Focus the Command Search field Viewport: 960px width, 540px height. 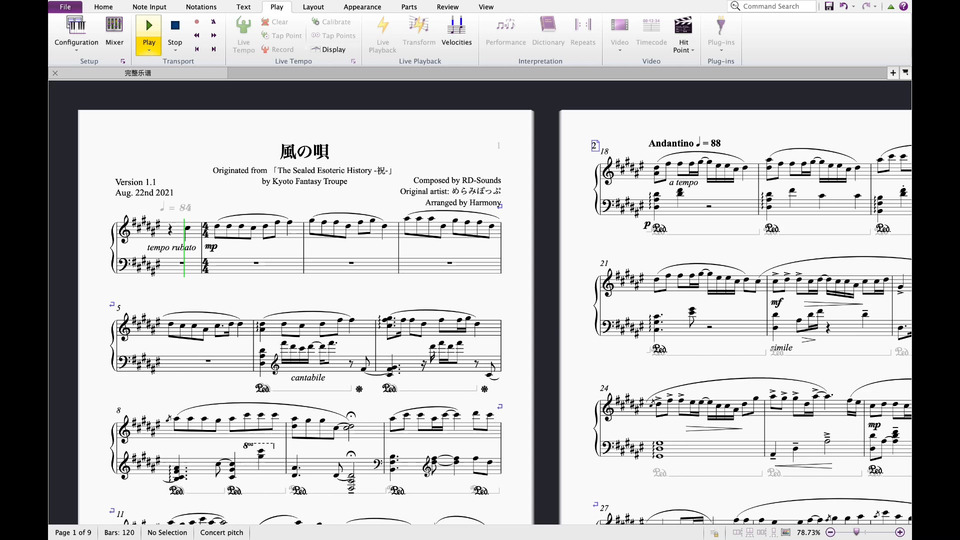point(772,6)
